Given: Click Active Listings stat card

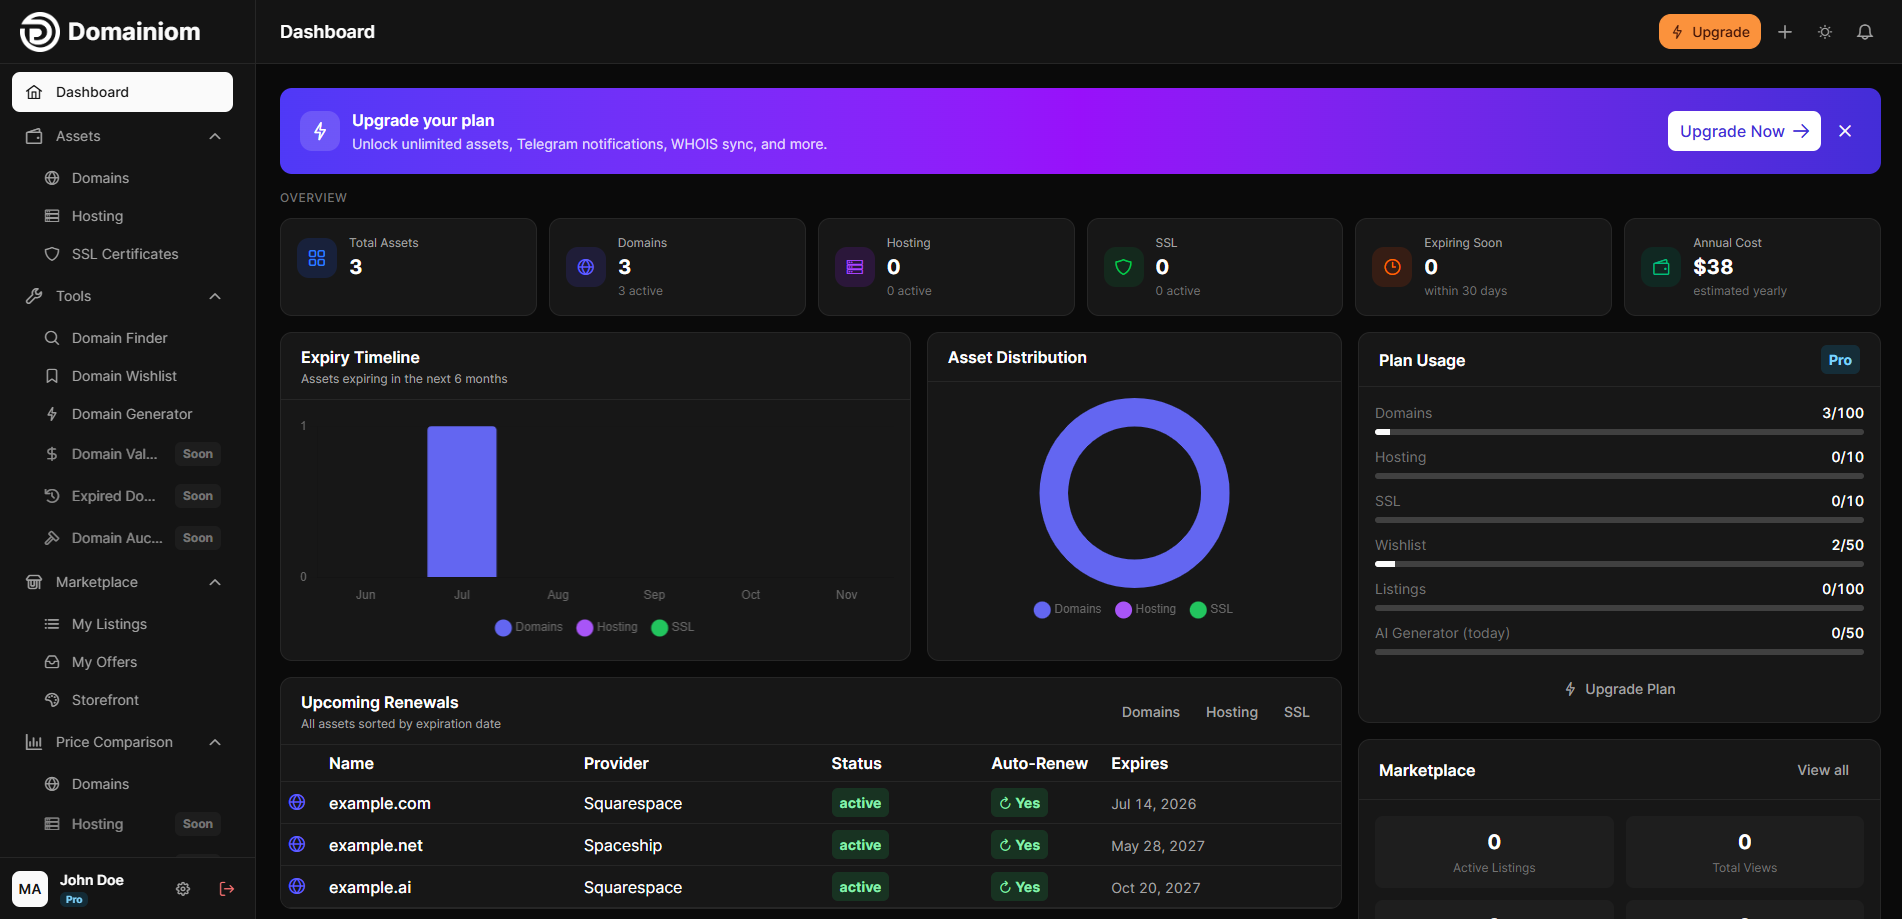Looking at the screenshot, I should pos(1494,852).
